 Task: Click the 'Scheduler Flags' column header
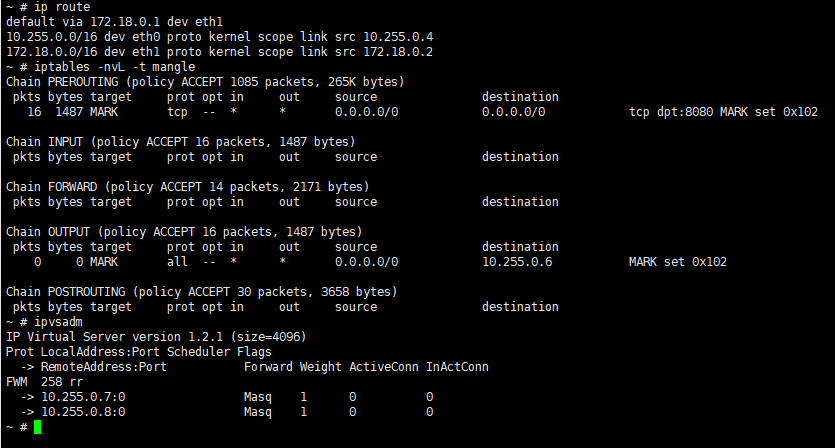tap(219, 352)
